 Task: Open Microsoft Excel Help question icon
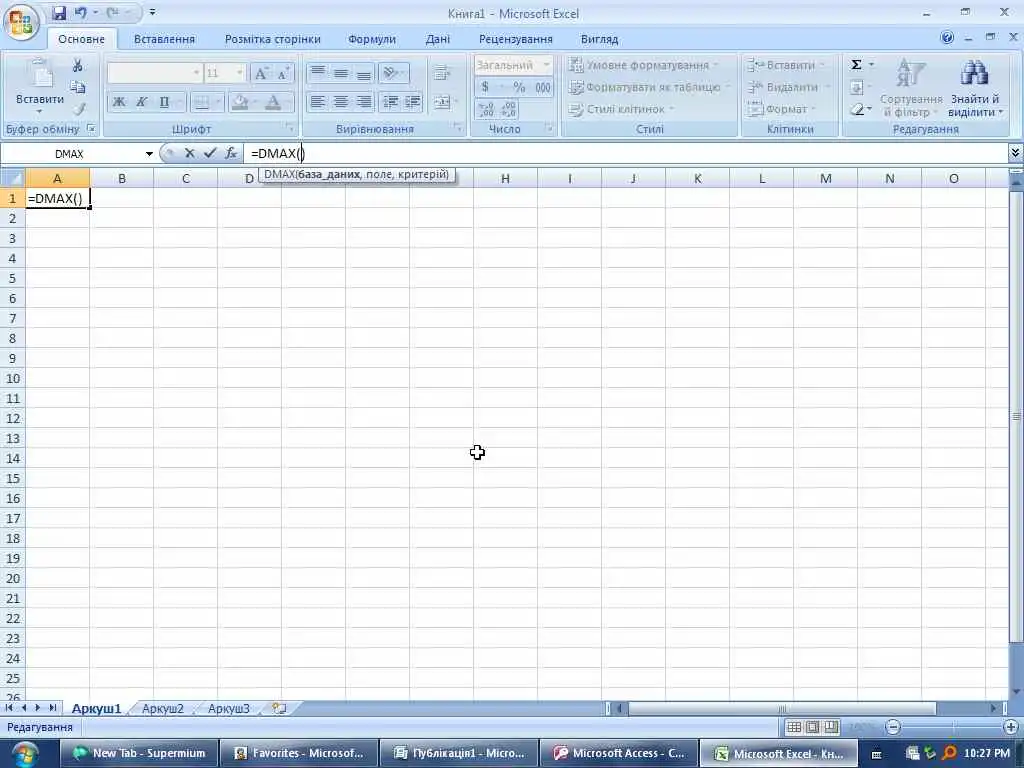coord(946,38)
